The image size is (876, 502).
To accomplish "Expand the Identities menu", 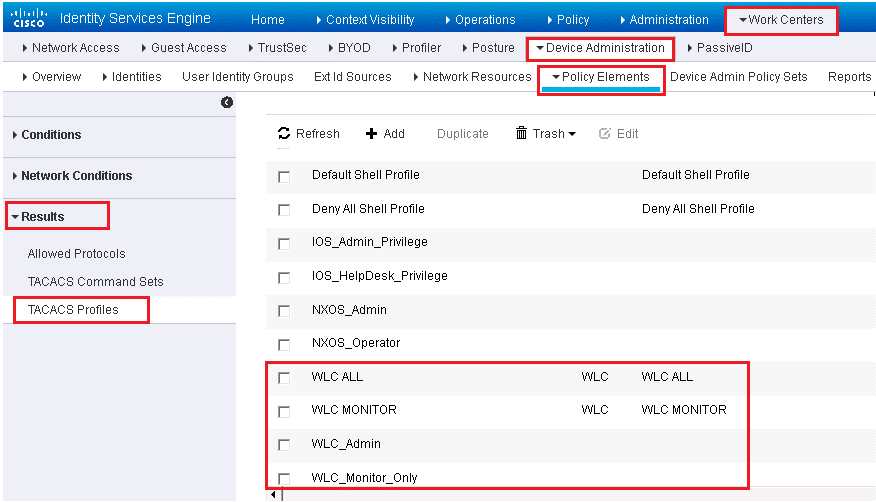I will pyautogui.click(x=132, y=77).
